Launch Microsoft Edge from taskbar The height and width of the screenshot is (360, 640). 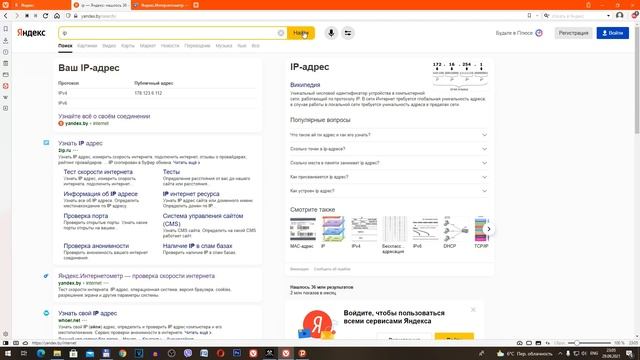point(41,353)
